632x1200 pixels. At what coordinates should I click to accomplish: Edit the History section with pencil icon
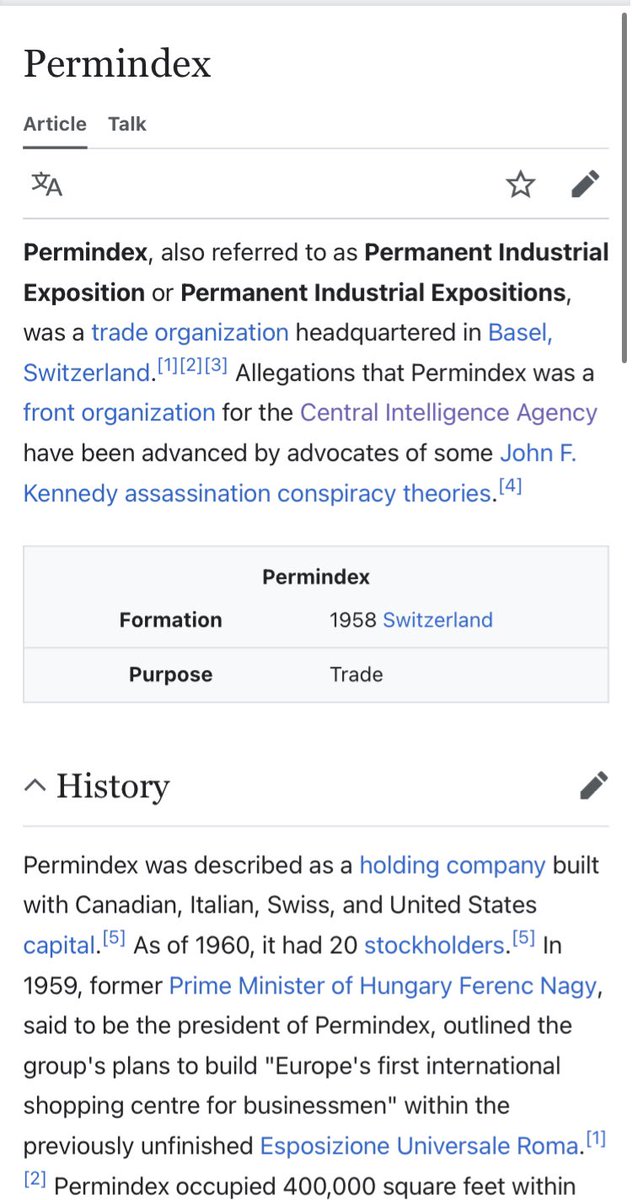point(593,786)
